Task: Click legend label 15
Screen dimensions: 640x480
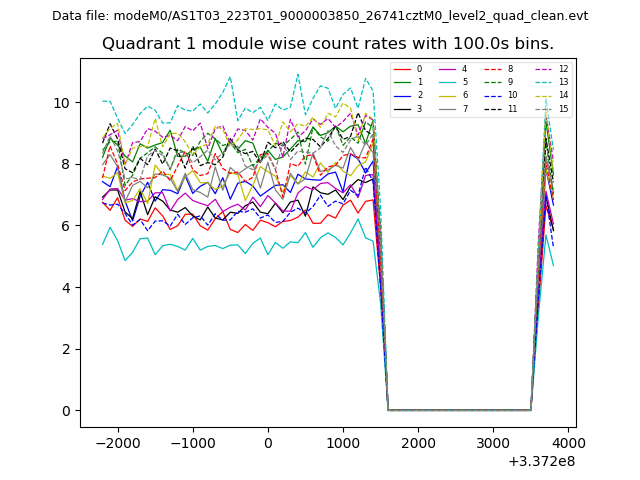Action: (563, 108)
